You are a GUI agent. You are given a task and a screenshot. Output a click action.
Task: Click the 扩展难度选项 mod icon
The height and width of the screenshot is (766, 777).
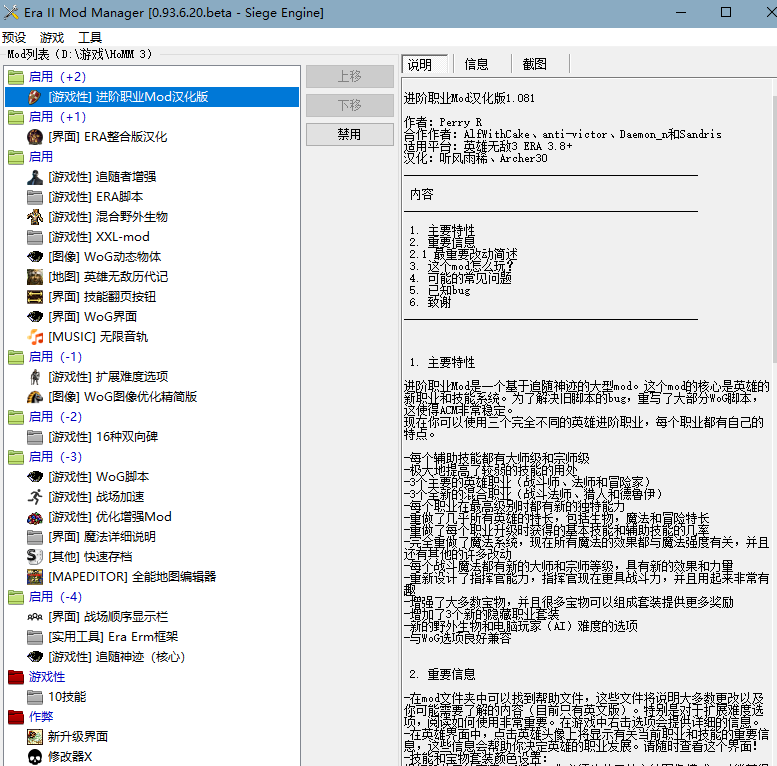(x=35, y=377)
